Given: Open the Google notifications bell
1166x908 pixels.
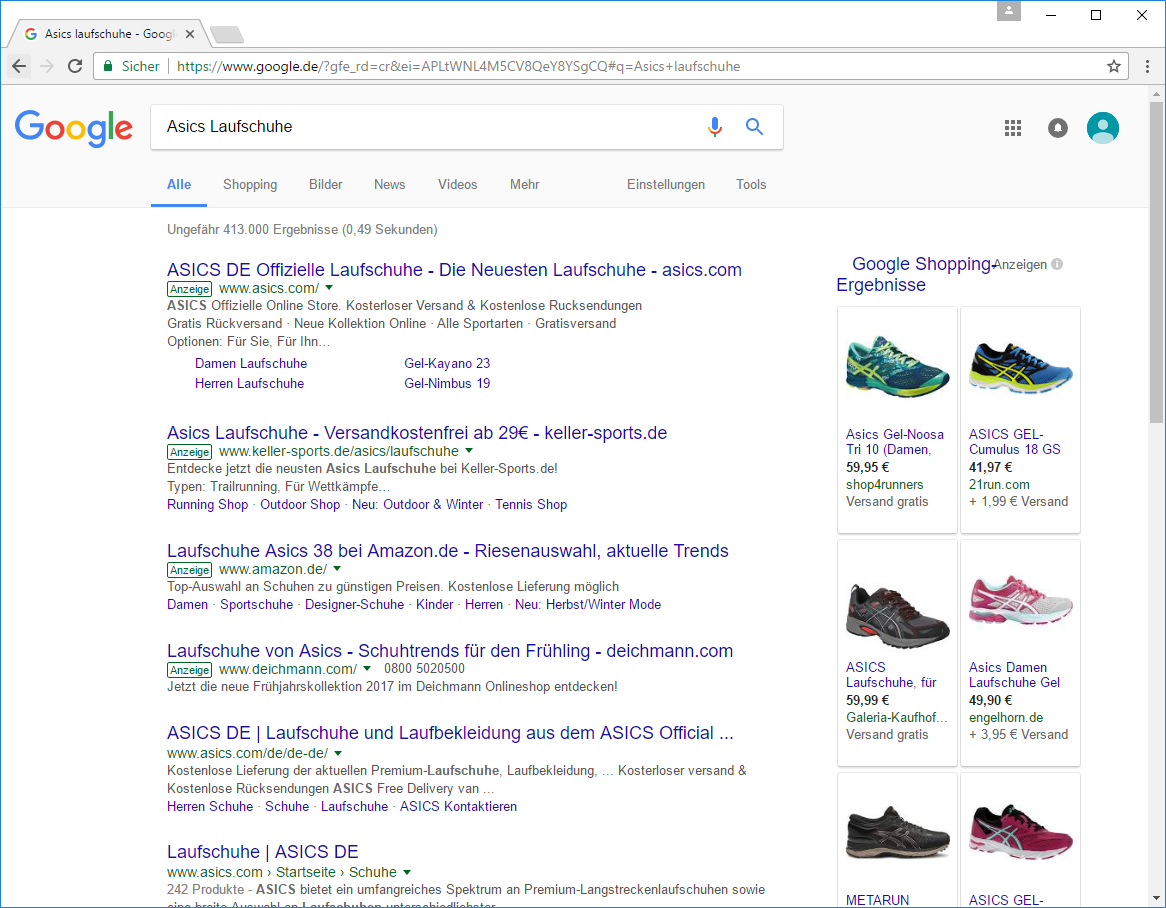Looking at the screenshot, I should [1057, 128].
